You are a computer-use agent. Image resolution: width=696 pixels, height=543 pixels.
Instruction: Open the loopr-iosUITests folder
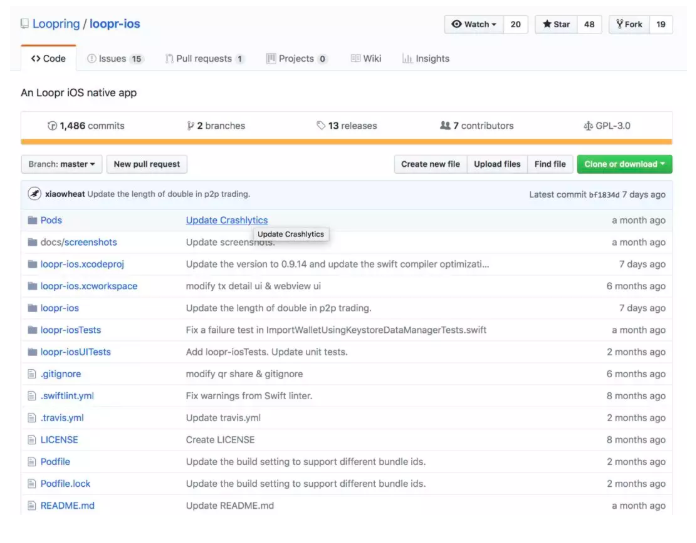pyautogui.click(x=75, y=352)
